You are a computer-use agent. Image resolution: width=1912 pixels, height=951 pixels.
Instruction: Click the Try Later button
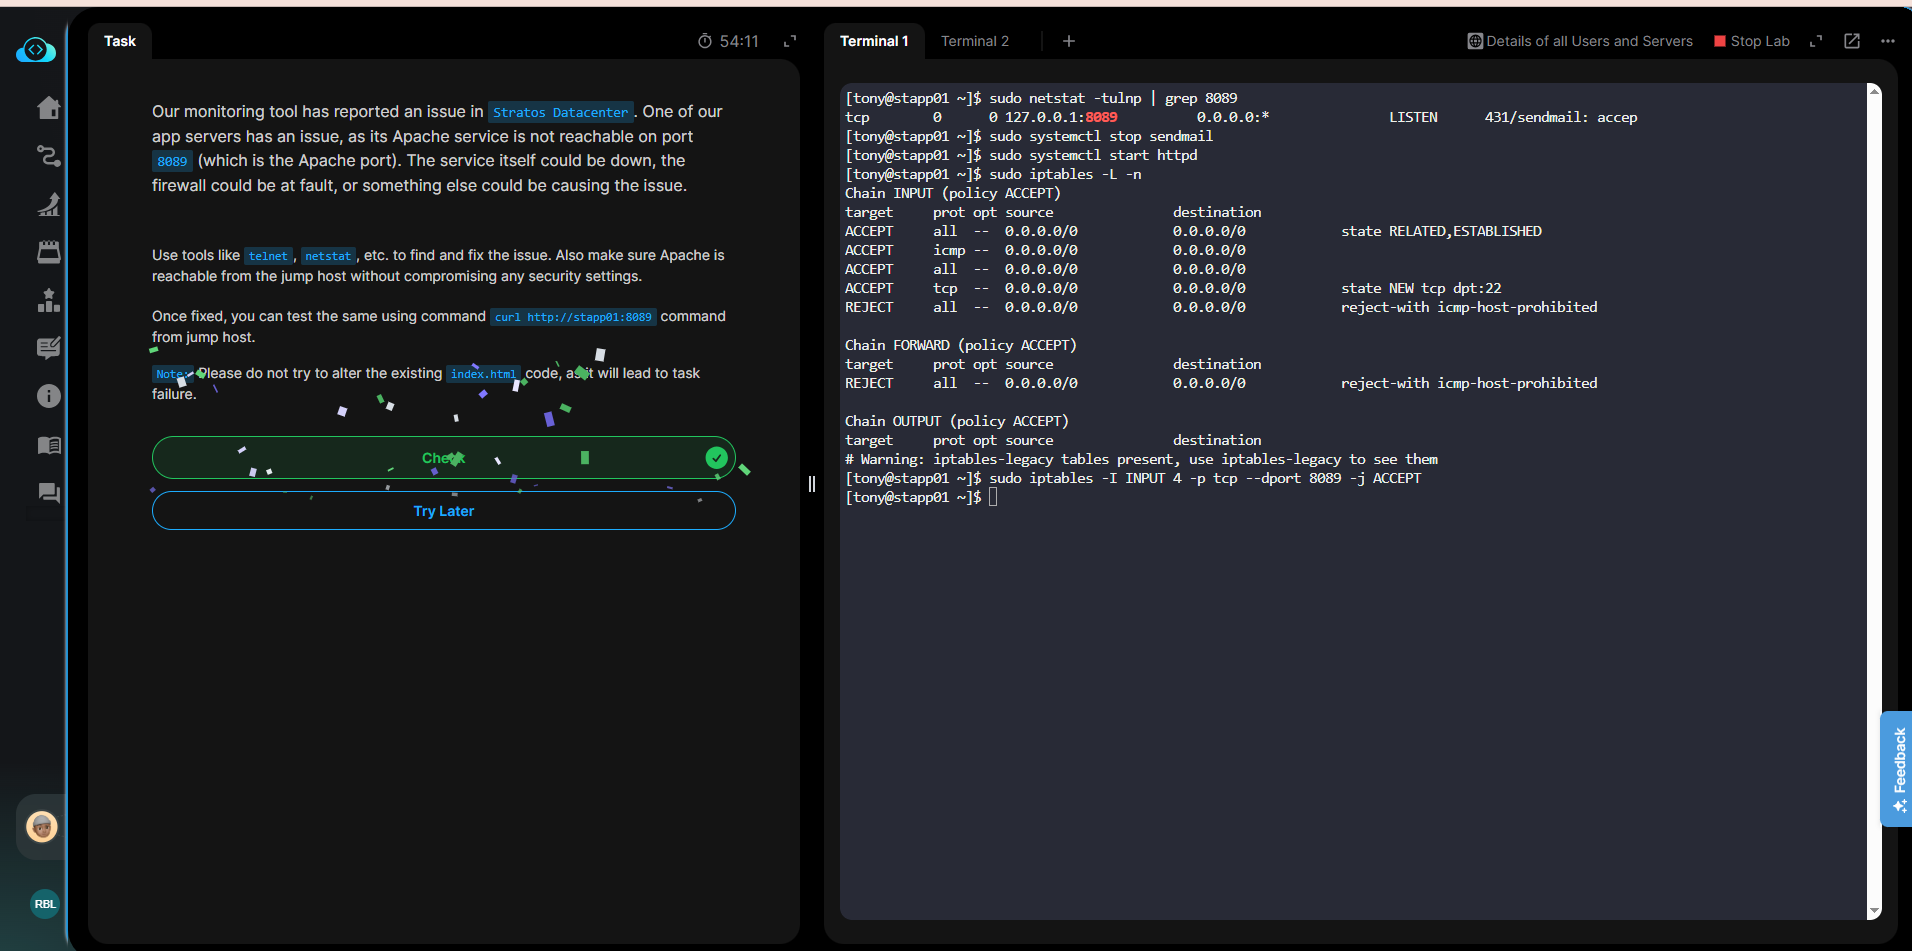coord(443,511)
